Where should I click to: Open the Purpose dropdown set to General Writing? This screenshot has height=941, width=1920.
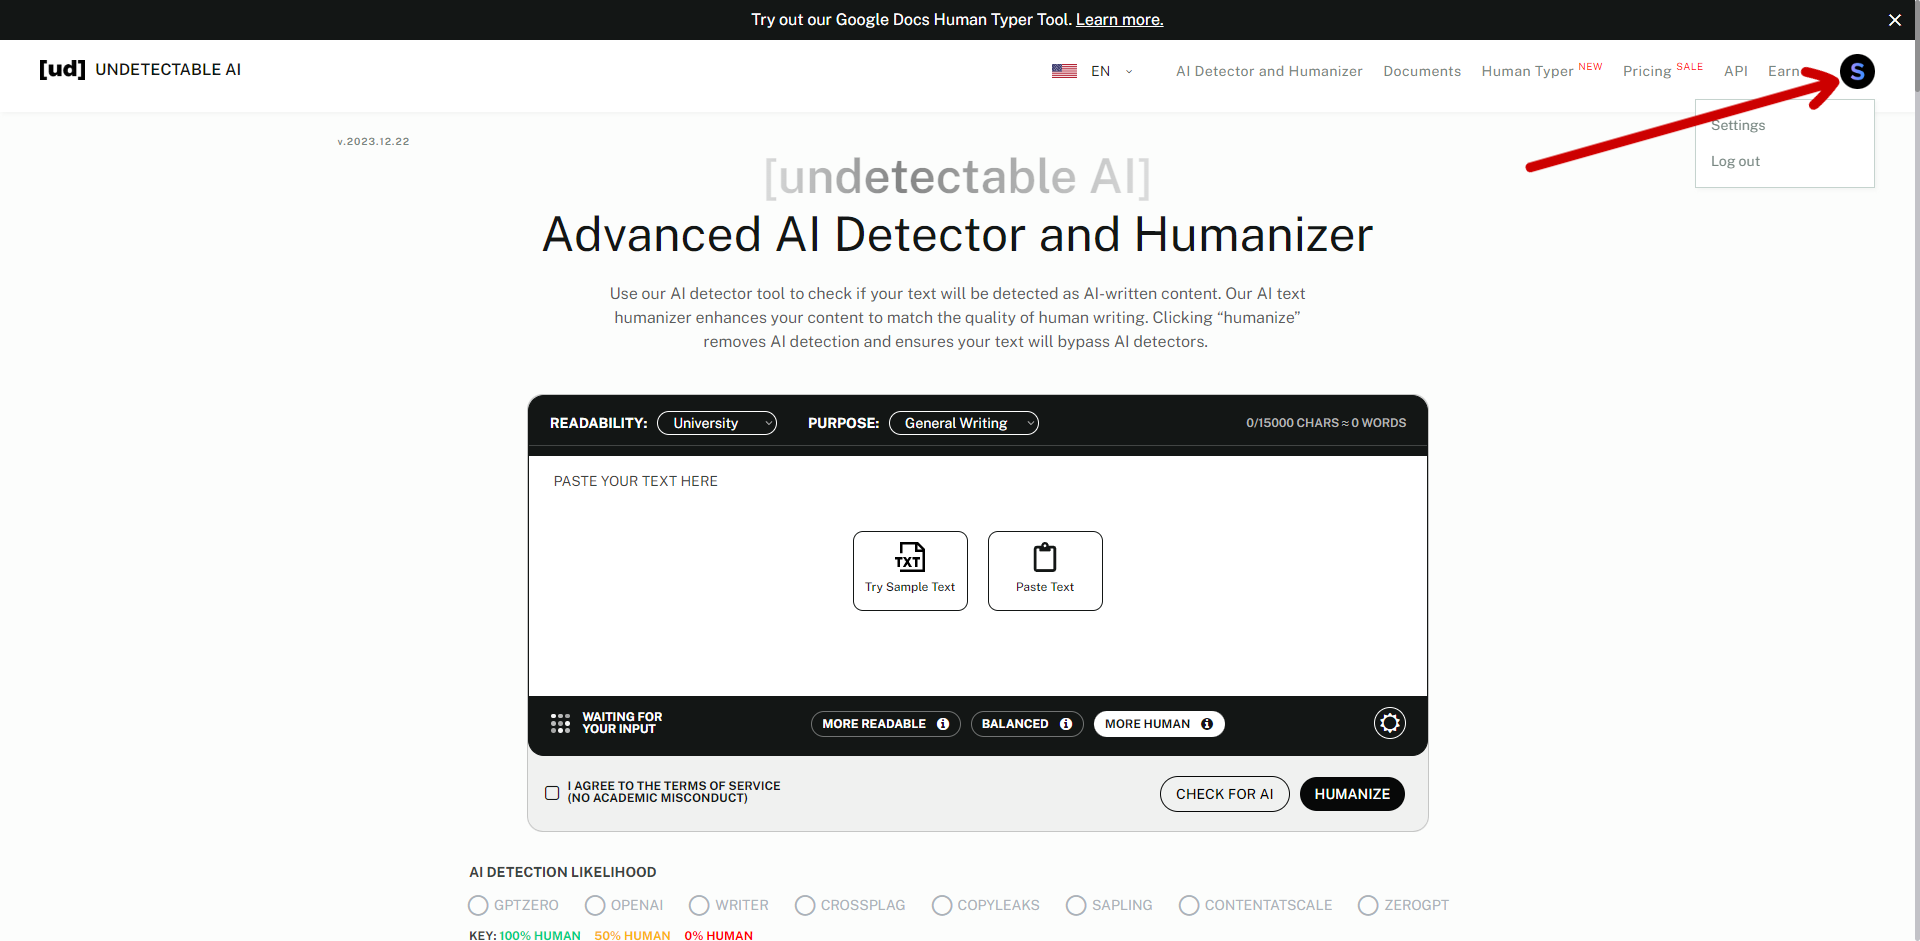964,423
